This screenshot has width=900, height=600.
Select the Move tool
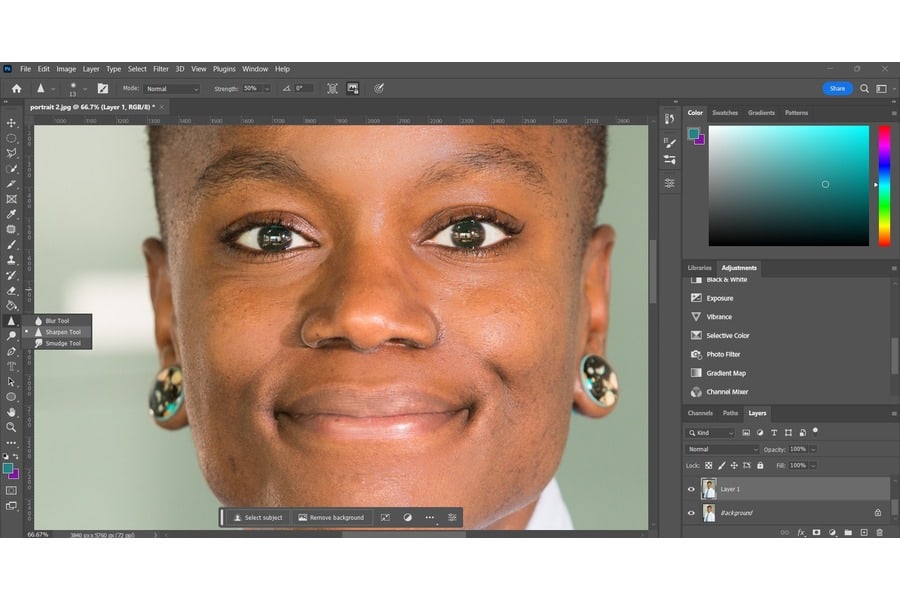(x=11, y=123)
